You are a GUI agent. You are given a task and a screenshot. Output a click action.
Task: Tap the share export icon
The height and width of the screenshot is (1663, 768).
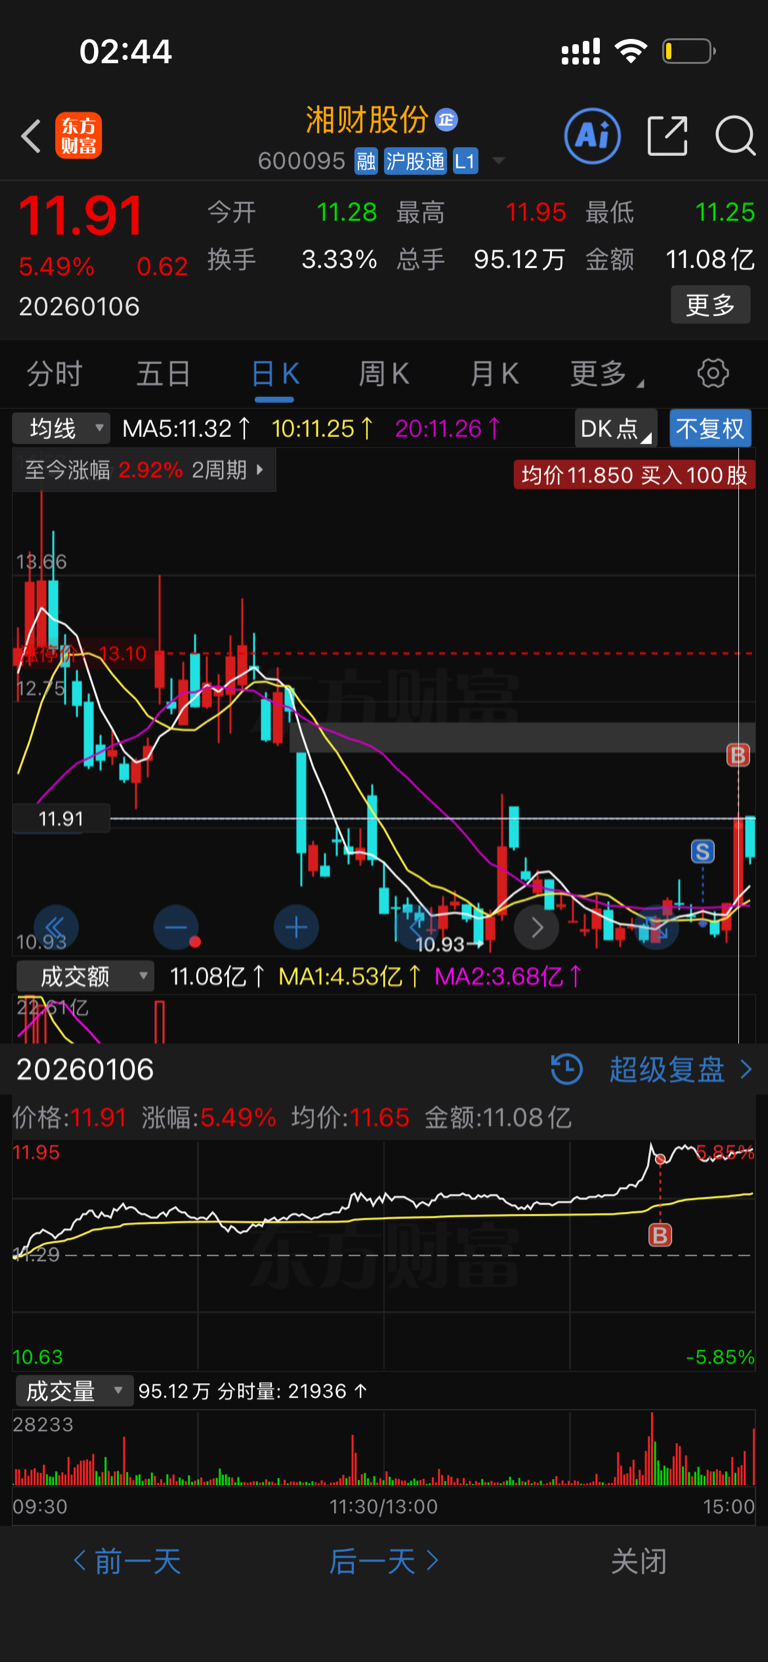(x=667, y=136)
